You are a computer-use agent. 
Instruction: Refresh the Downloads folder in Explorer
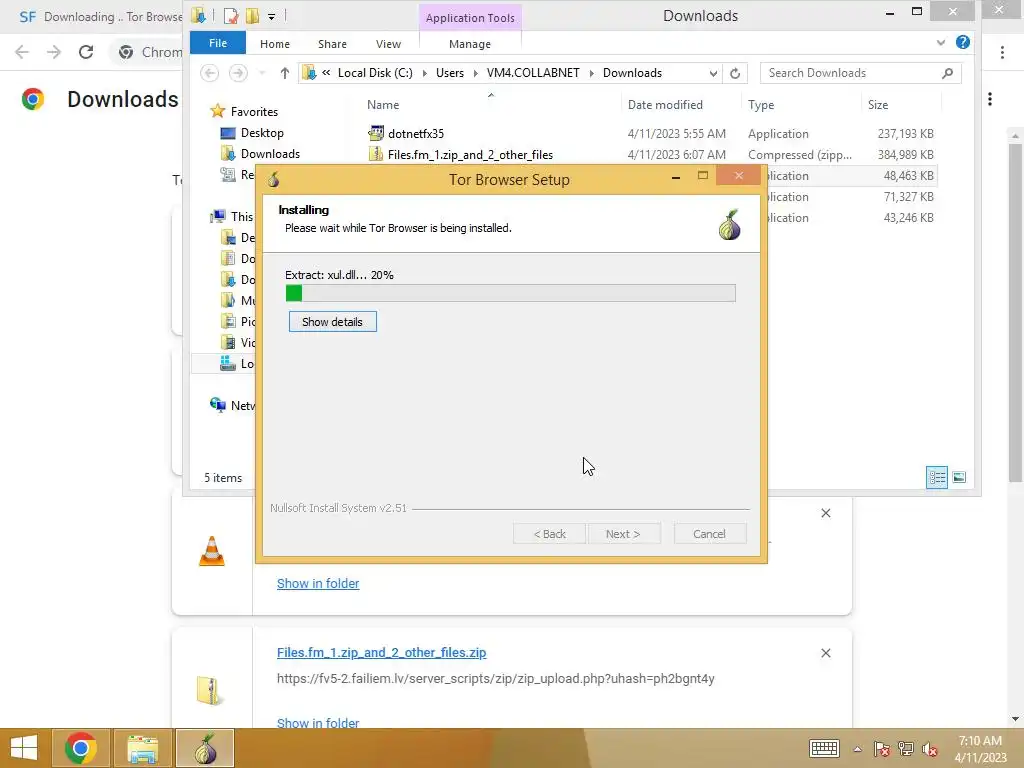click(x=735, y=73)
